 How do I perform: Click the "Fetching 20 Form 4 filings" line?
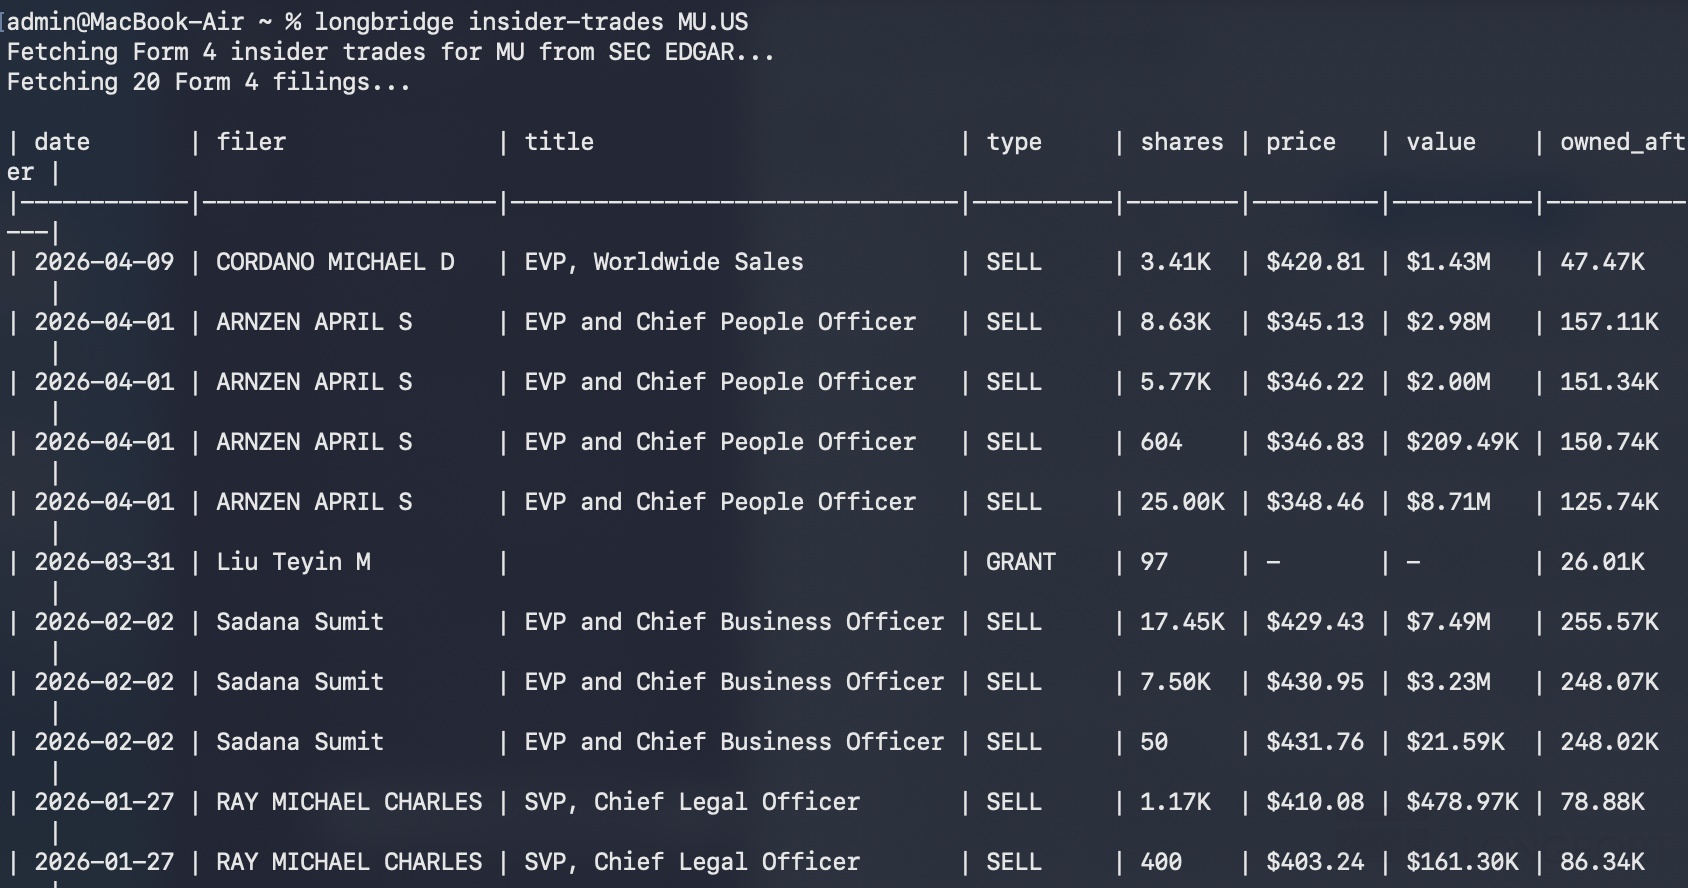tap(208, 82)
